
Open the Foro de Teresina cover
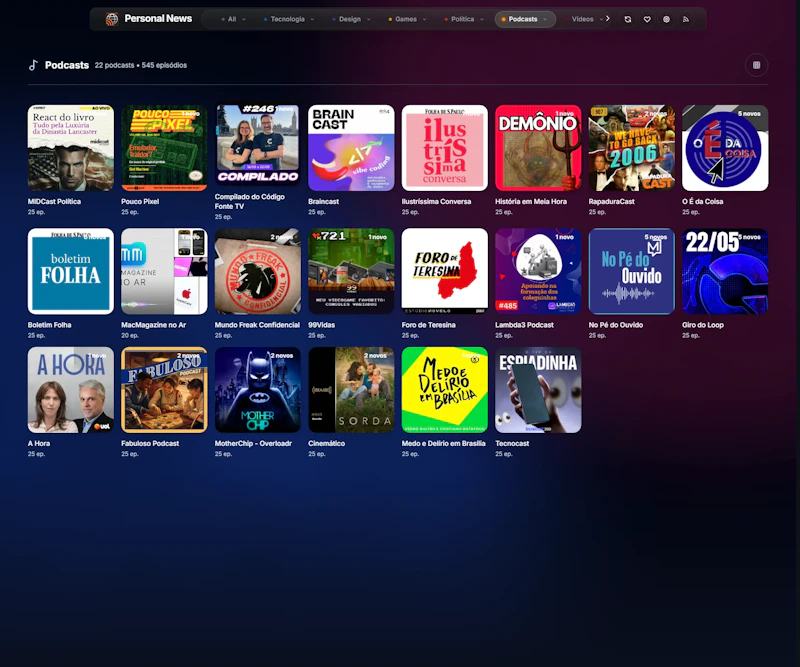pos(445,271)
